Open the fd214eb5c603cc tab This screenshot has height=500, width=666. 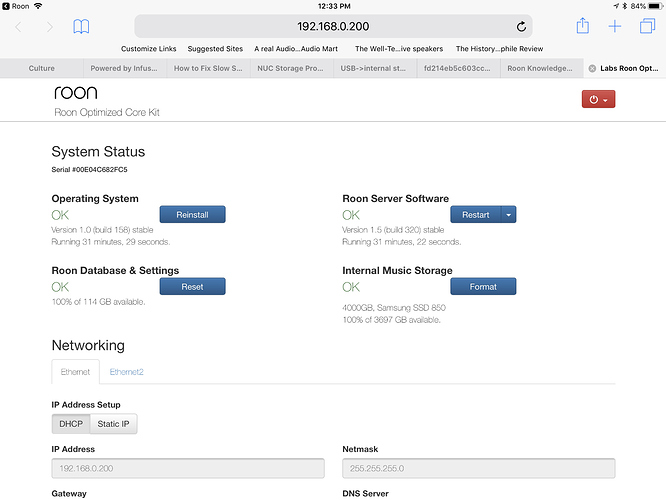pos(457,68)
